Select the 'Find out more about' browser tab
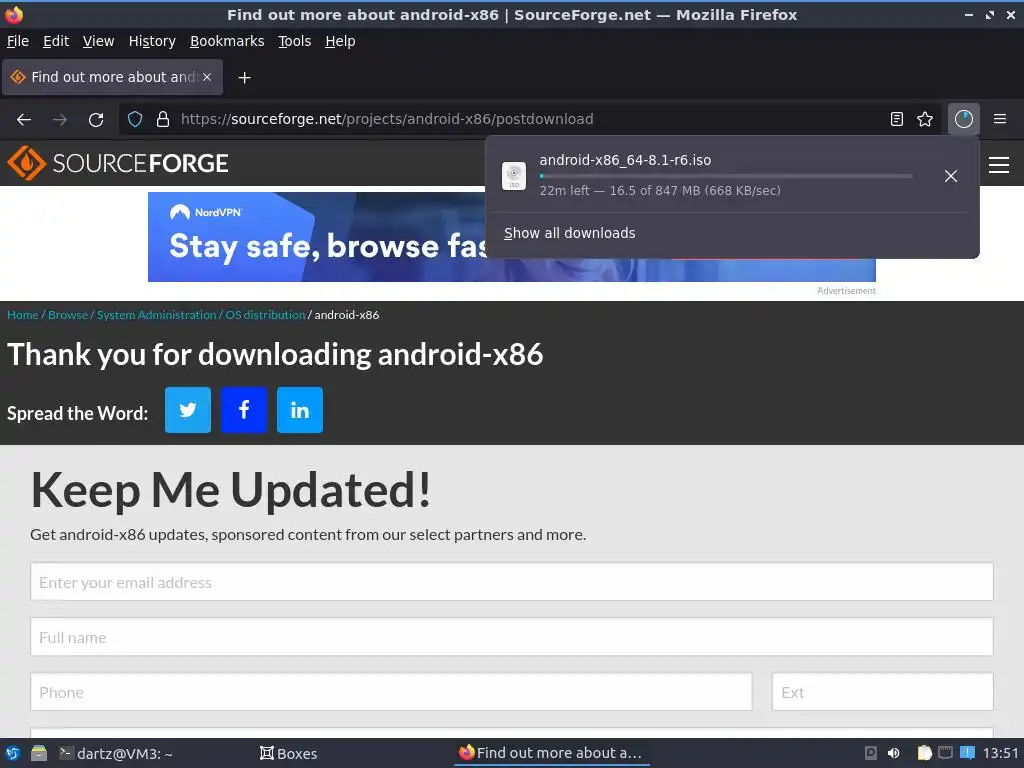The image size is (1024, 768). click(112, 77)
